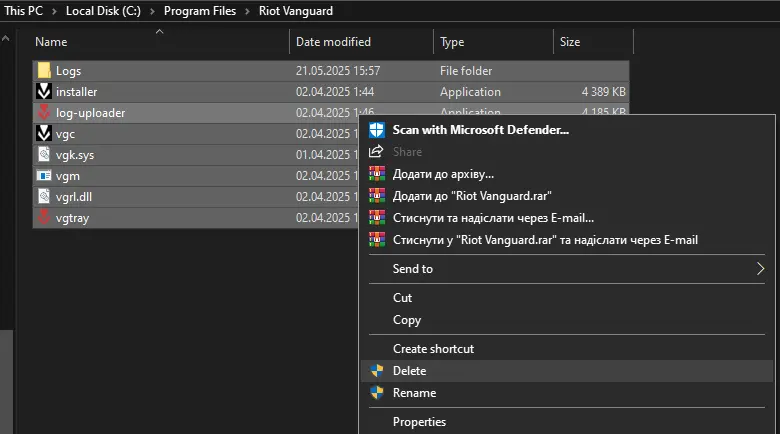780x434 pixels.
Task: Open the Send to submenu
Action: pyautogui.click(x=567, y=269)
